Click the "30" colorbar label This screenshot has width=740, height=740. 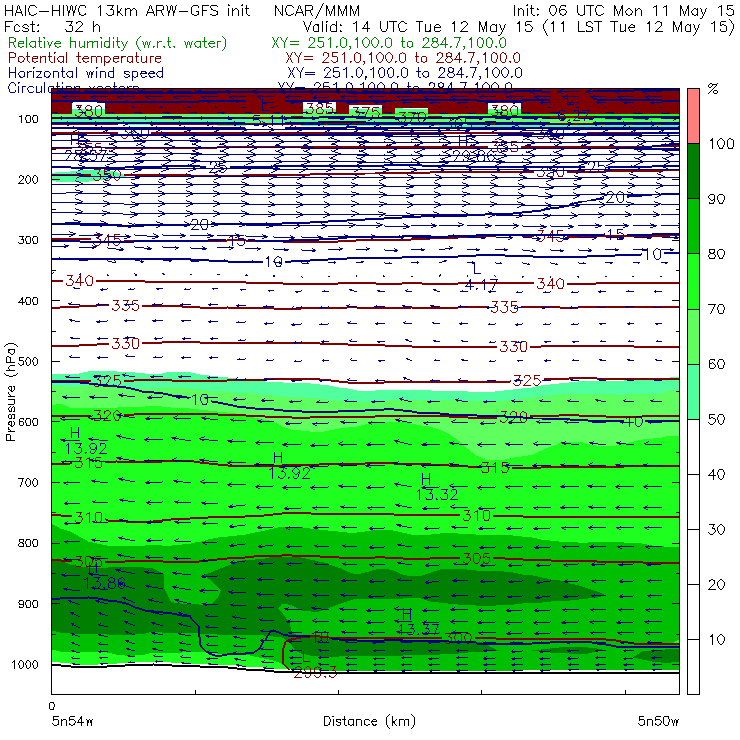[x=716, y=530]
